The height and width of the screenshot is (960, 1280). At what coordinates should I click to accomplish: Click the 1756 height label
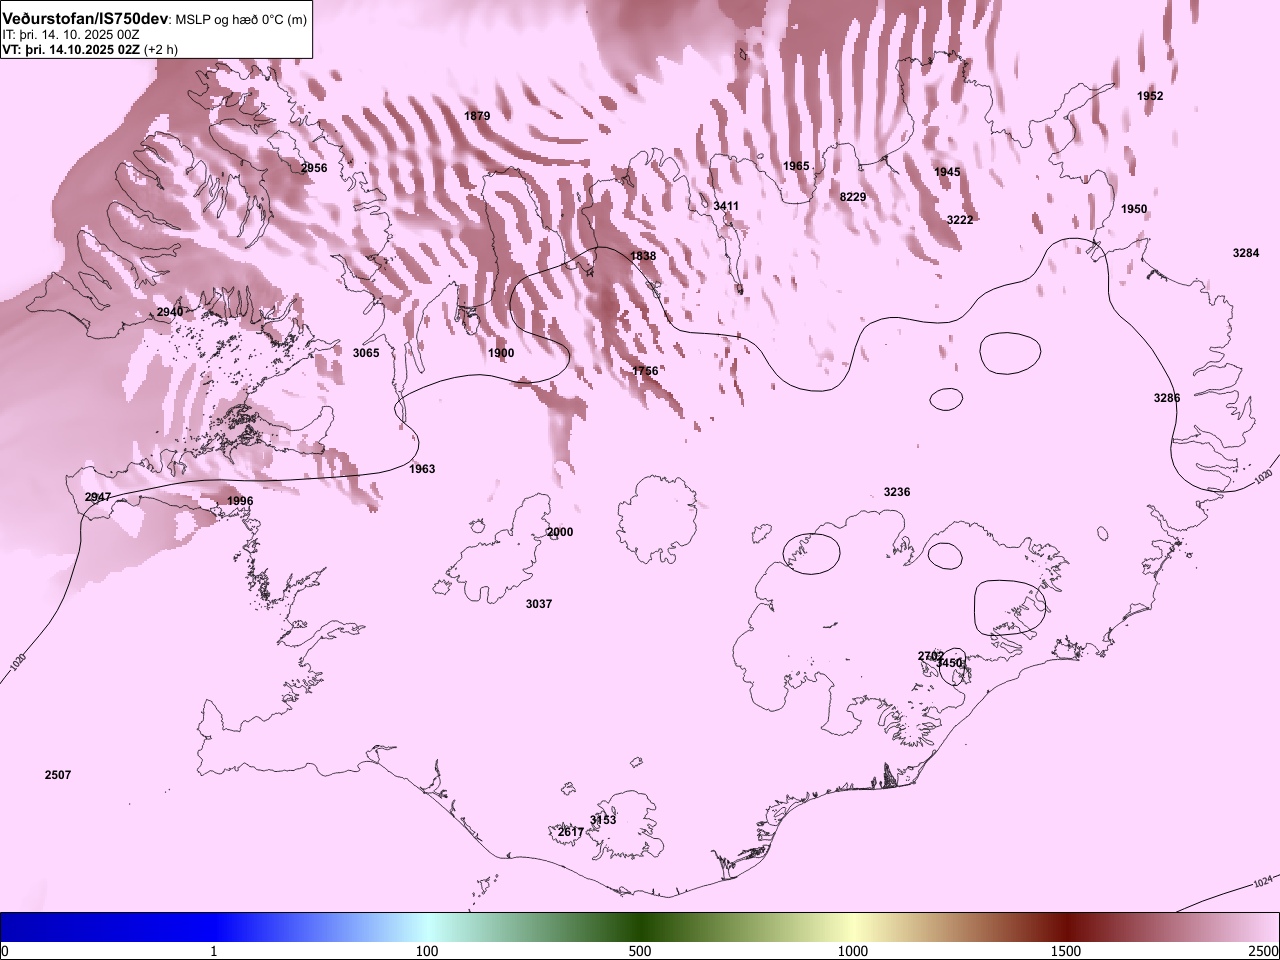pyautogui.click(x=645, y=371)
